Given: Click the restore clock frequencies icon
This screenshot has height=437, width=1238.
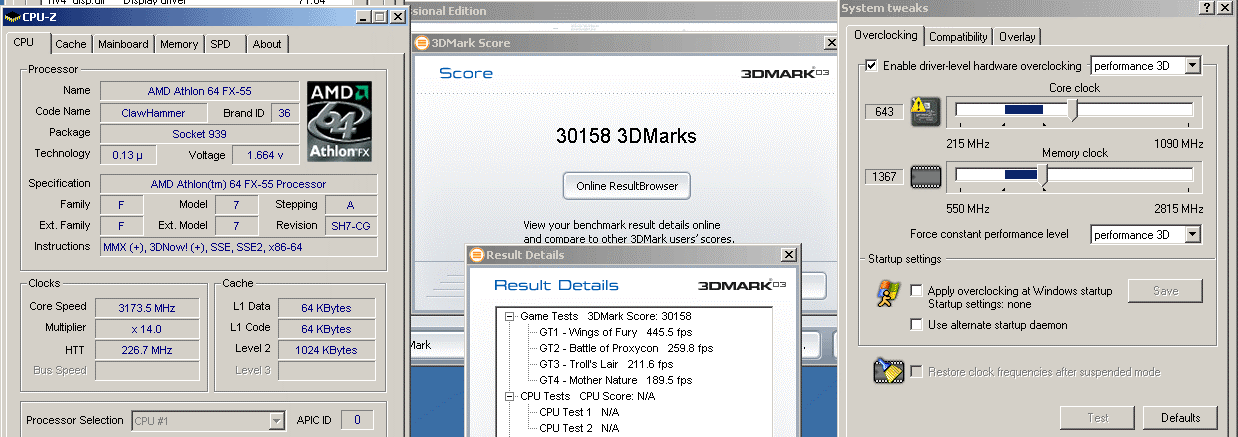Looking at the screenshot, I should [886, 370].
